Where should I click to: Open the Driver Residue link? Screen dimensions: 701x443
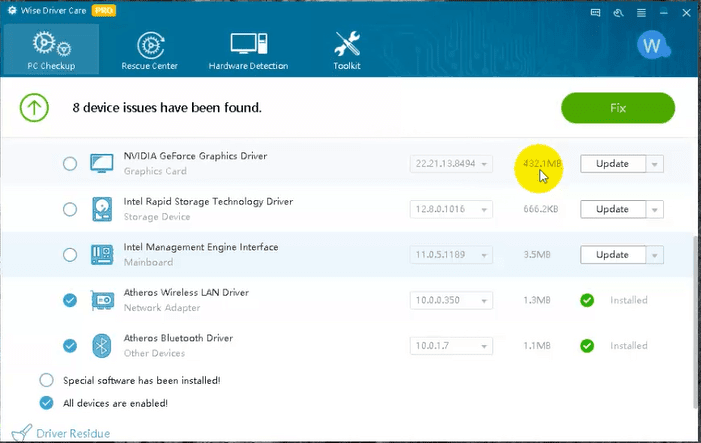coord(73,434)
